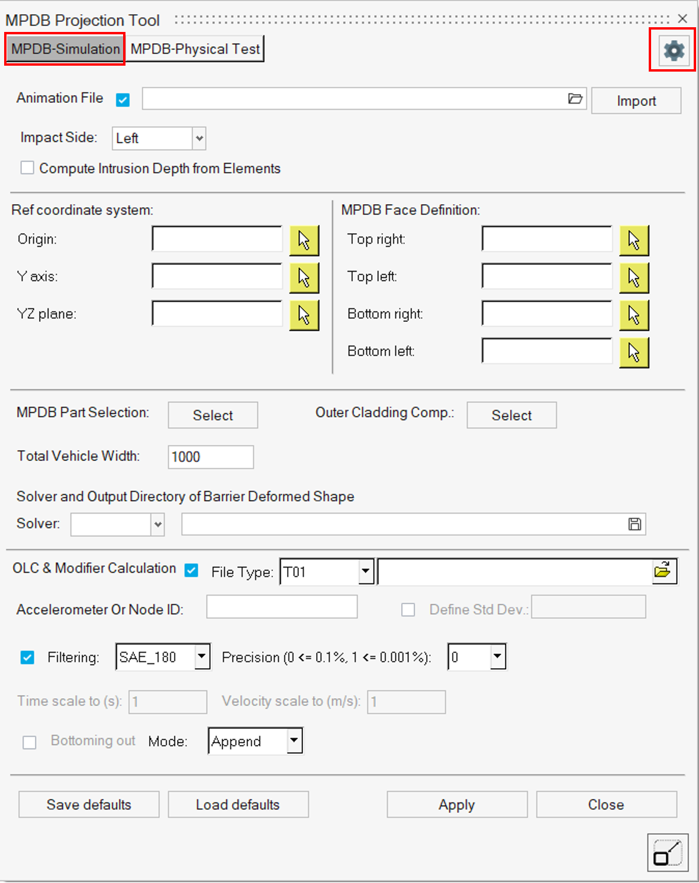Viewport: 699px width, 883px height.
Task: Click the output directory save disk icon
Action: [634, 524]
